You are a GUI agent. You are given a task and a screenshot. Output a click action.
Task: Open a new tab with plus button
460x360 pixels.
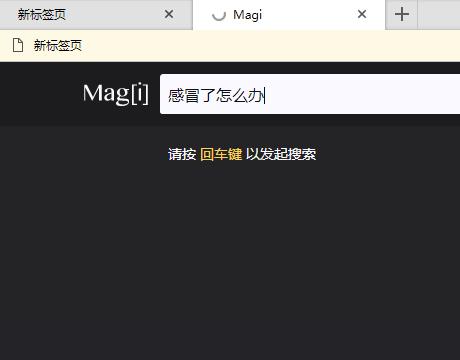[x=402, y=15]
